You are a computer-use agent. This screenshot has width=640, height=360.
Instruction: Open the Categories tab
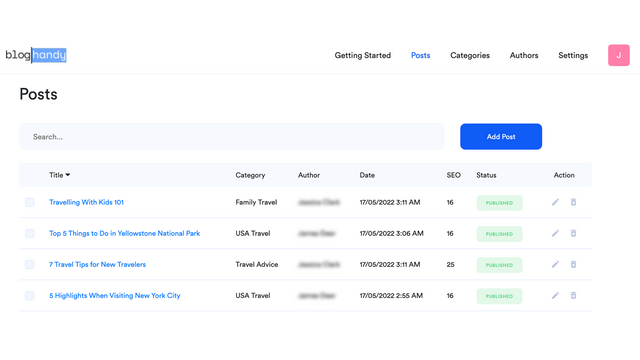pos(470,55)
